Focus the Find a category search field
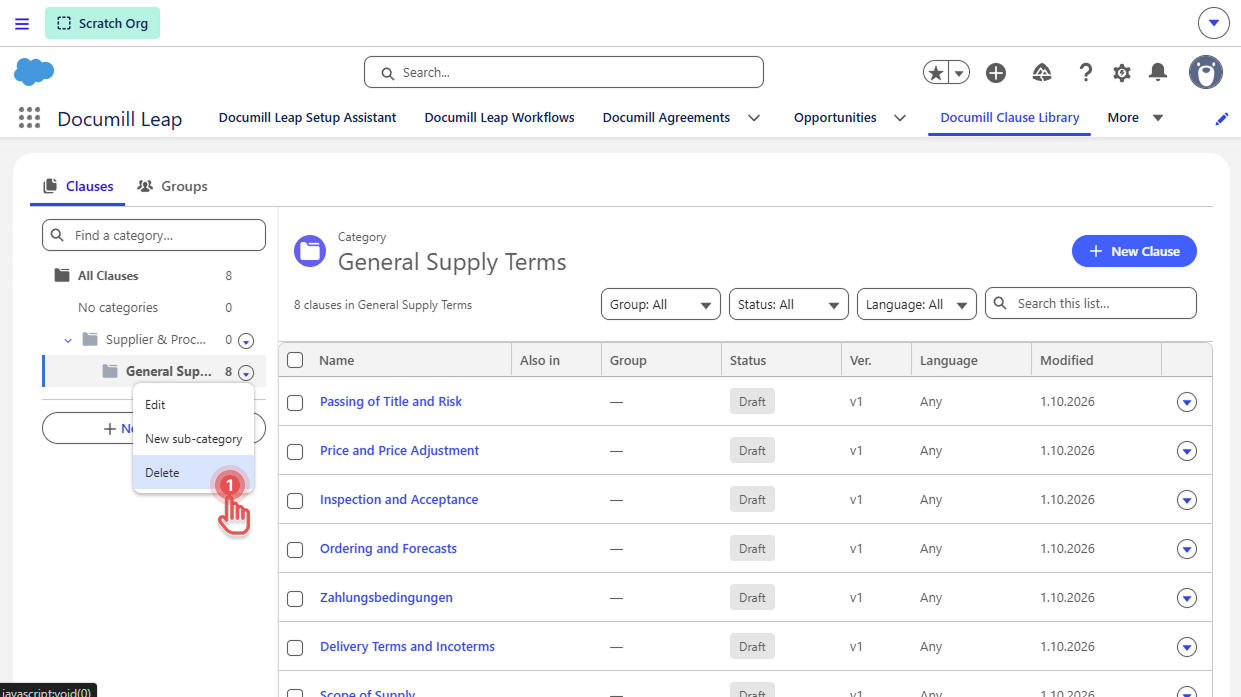Image resolution: width=1241 pixels, height=697 pixels. [154, 235]
